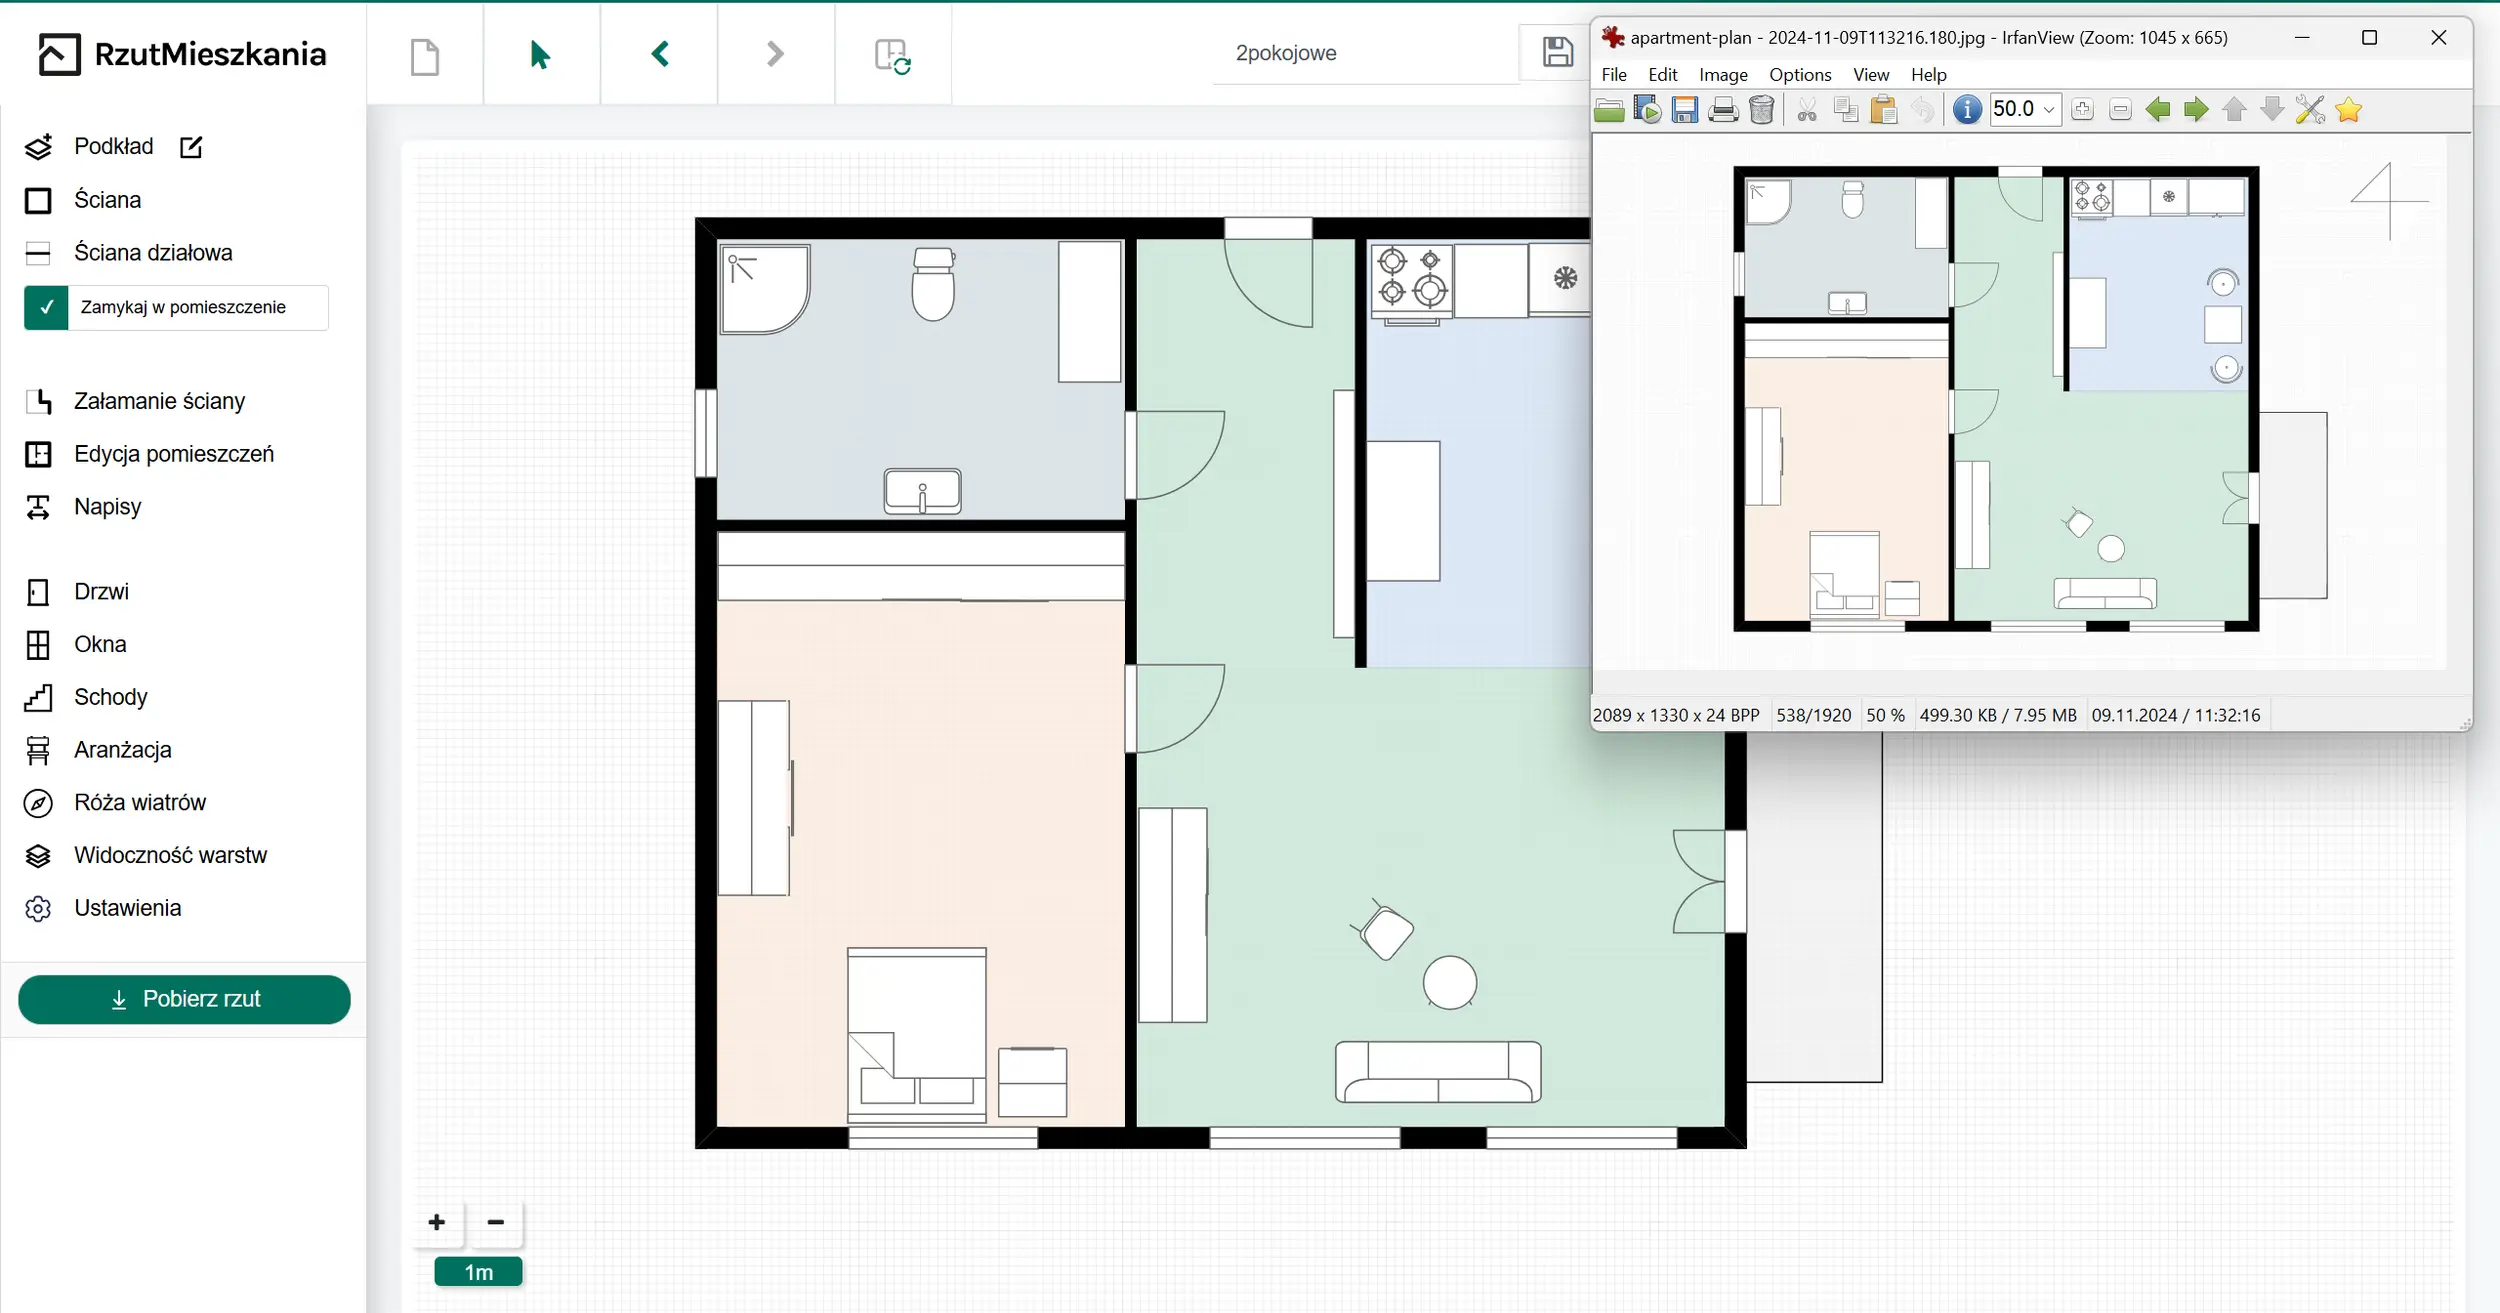The image size is (2500, 1313).
Task: Expand IrfanView zoom percentage dropdown
Action: pyautogui.click(x=2049, y=110)
